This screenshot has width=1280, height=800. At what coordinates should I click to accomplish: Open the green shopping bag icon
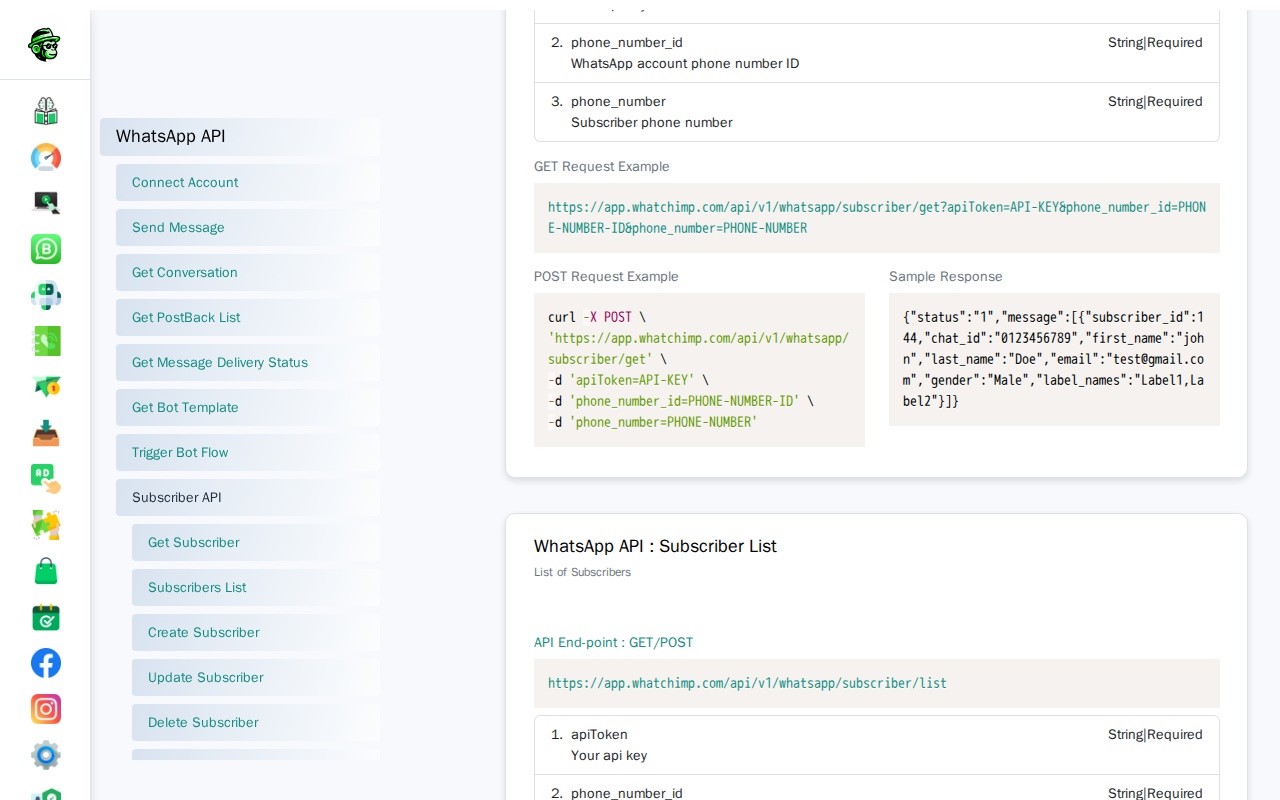pyautogui.click(x=46, y=571)
